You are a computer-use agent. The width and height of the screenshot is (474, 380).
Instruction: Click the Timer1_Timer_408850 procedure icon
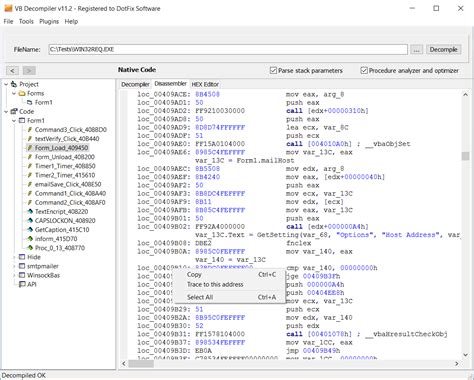pyautogui.click(x=30, y=166)
